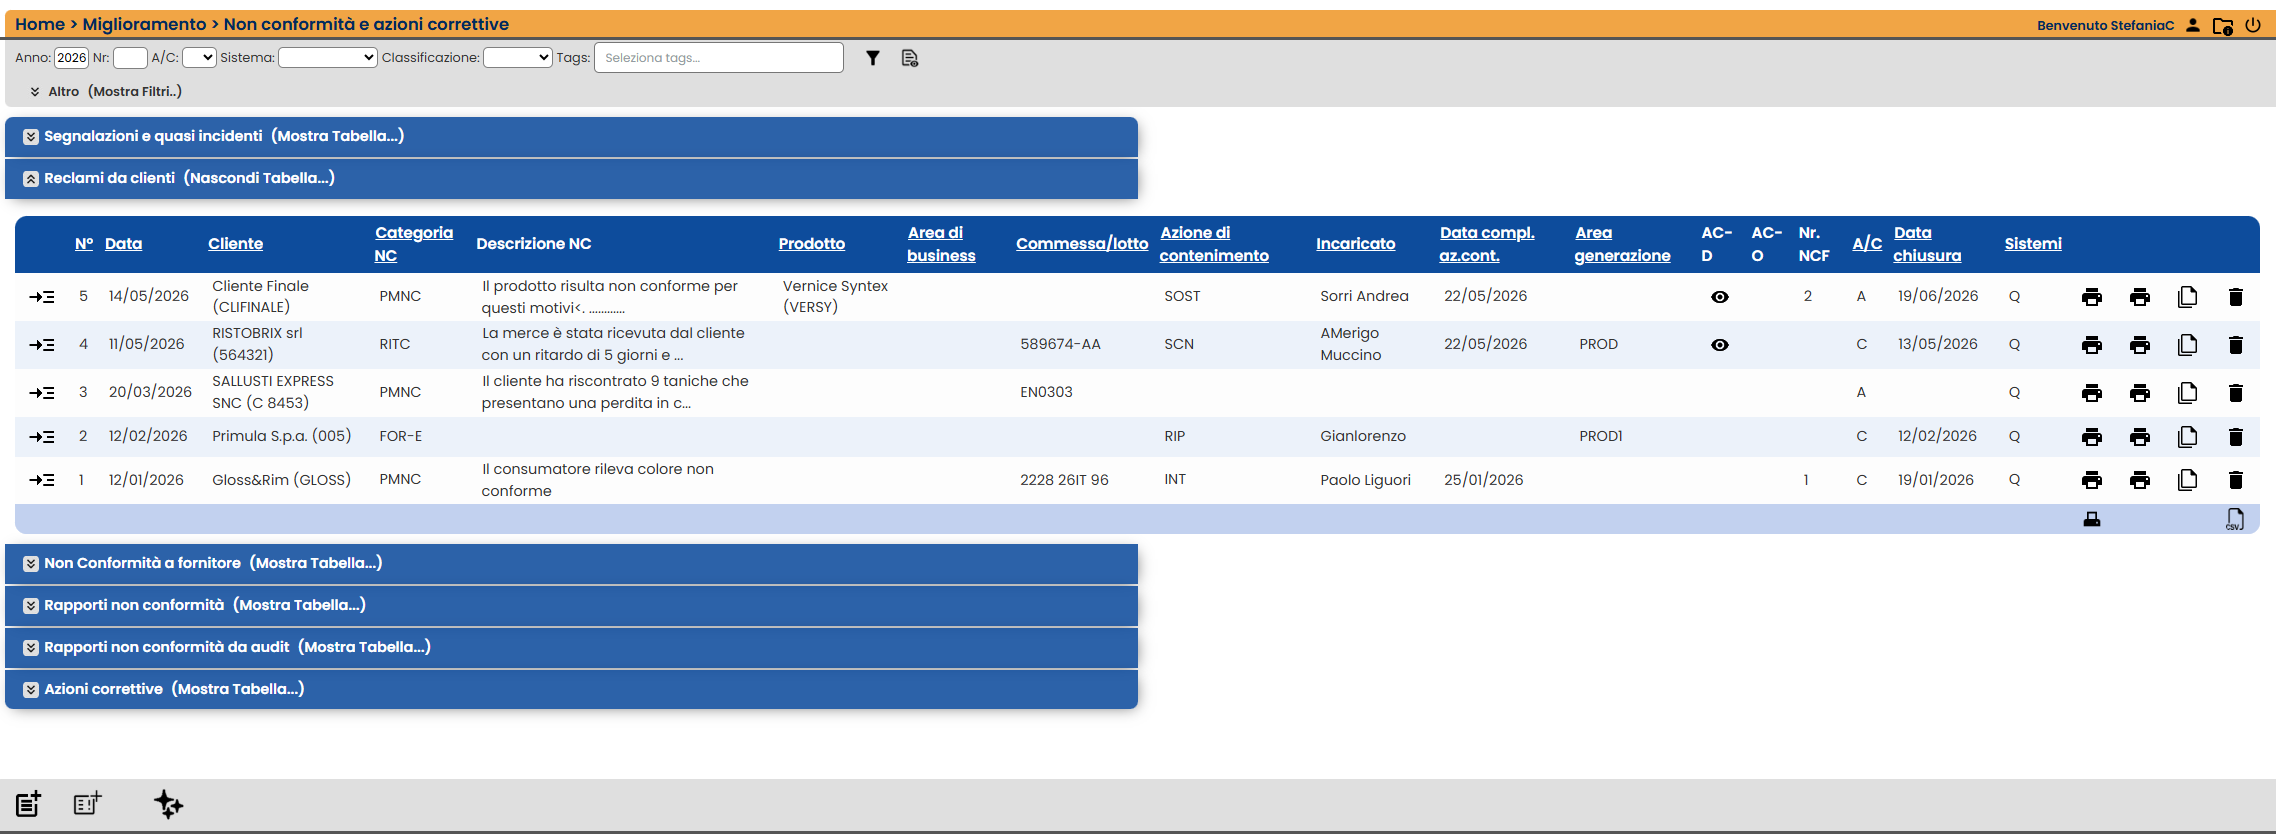Screen dimensions: 2276x835
Task: Click the report list icon beside the funnel
Action: [x=910, y=58]
